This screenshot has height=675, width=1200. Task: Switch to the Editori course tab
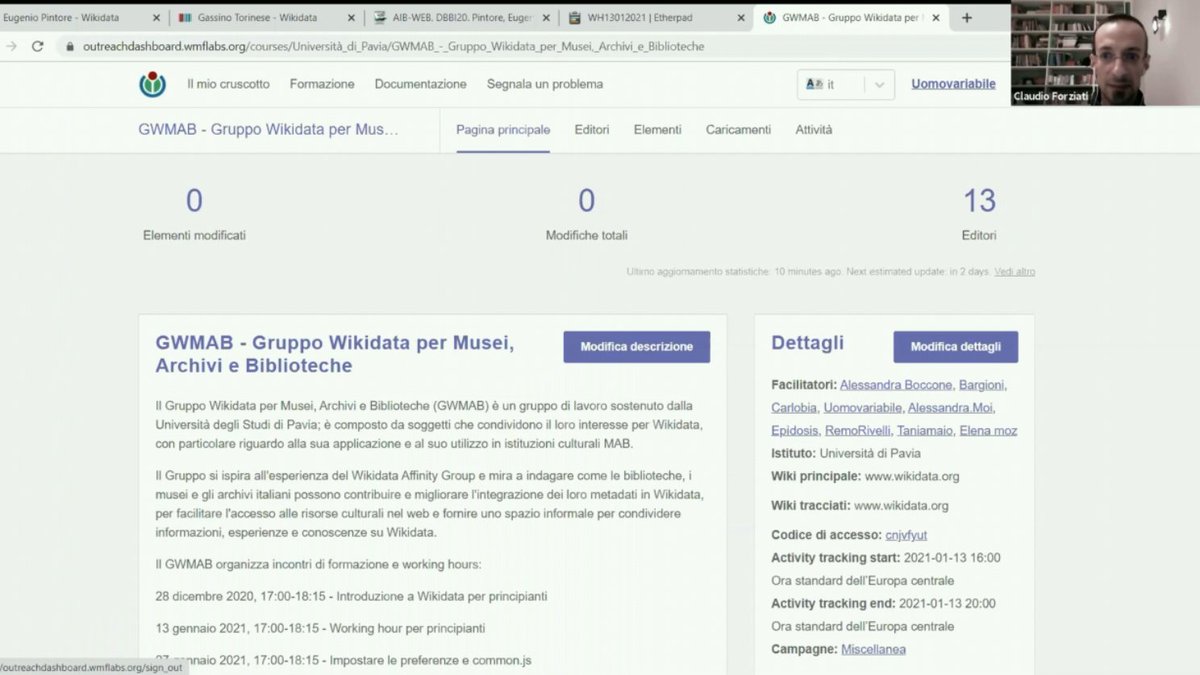point(592,130)
